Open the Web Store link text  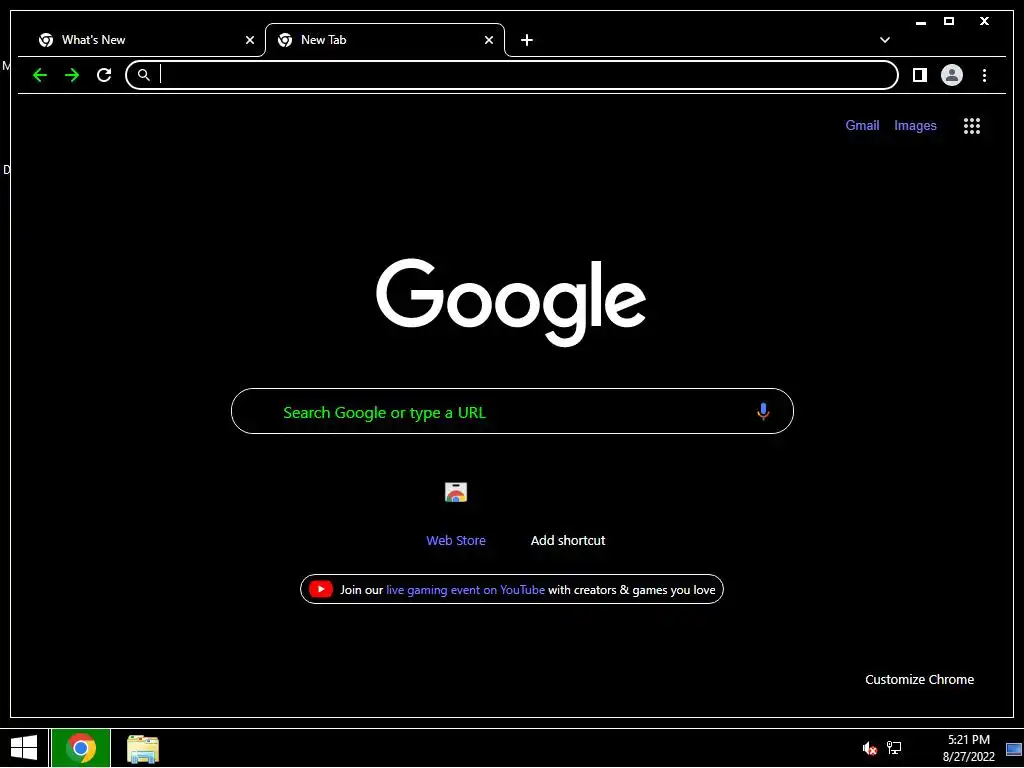click(456, 540)
